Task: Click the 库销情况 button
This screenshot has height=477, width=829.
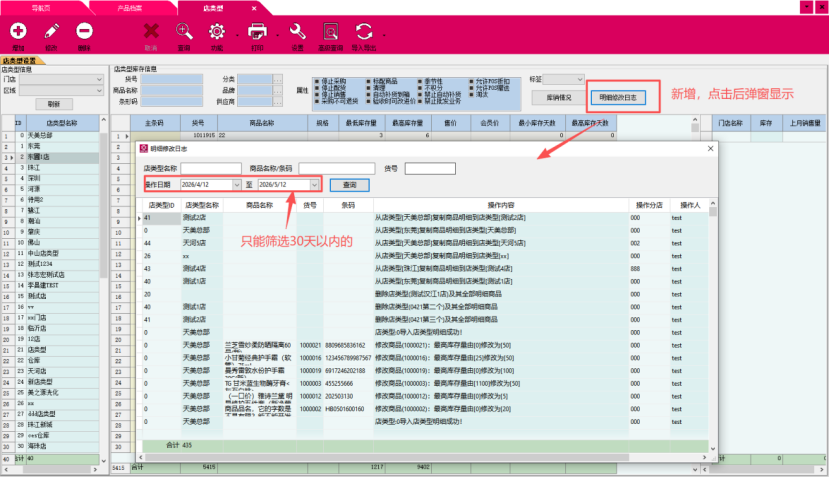Action: [x=558, y=97]
